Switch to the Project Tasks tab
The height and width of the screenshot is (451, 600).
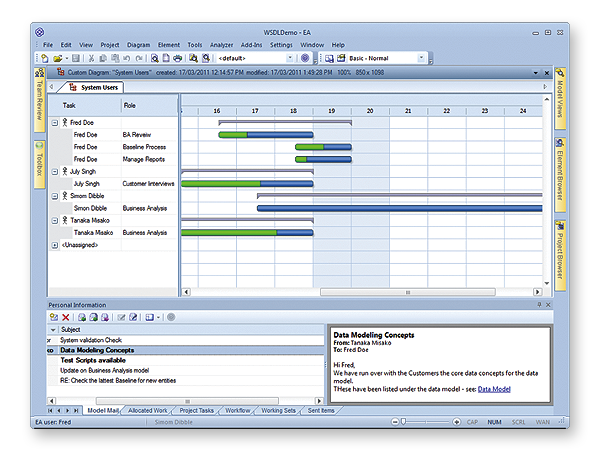[196, 410]
